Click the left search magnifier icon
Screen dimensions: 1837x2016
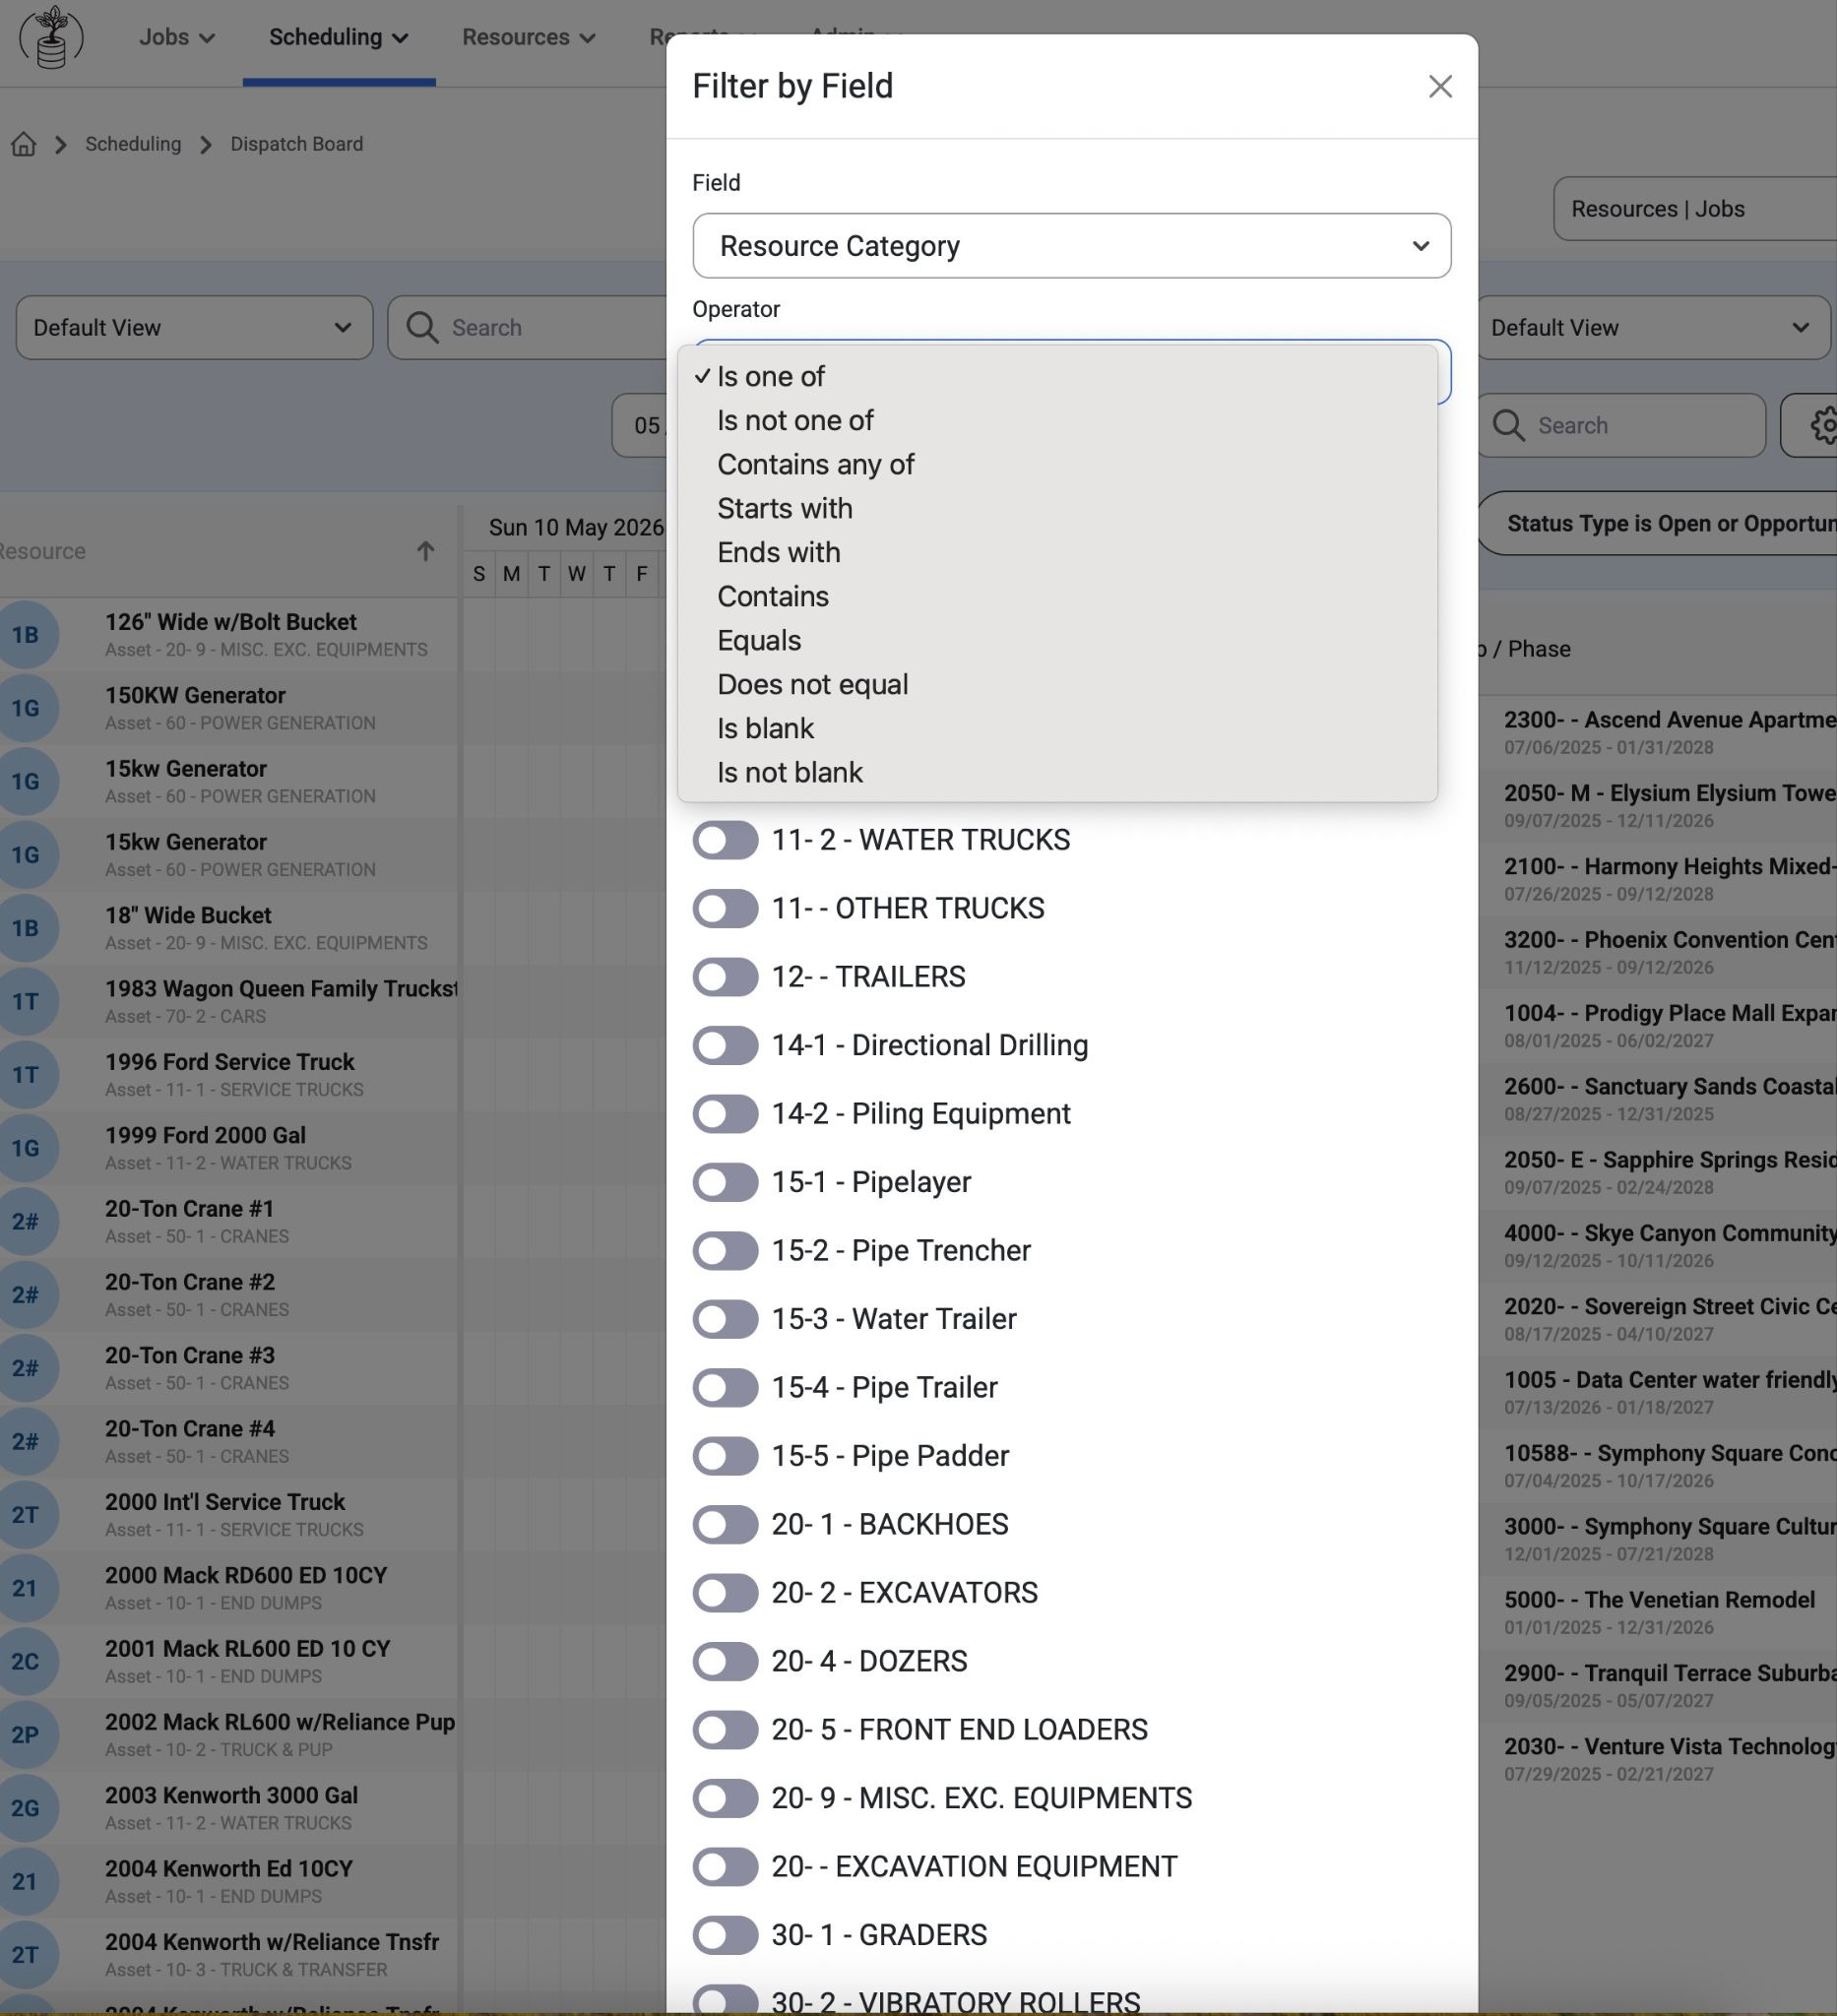pos(422,328)
